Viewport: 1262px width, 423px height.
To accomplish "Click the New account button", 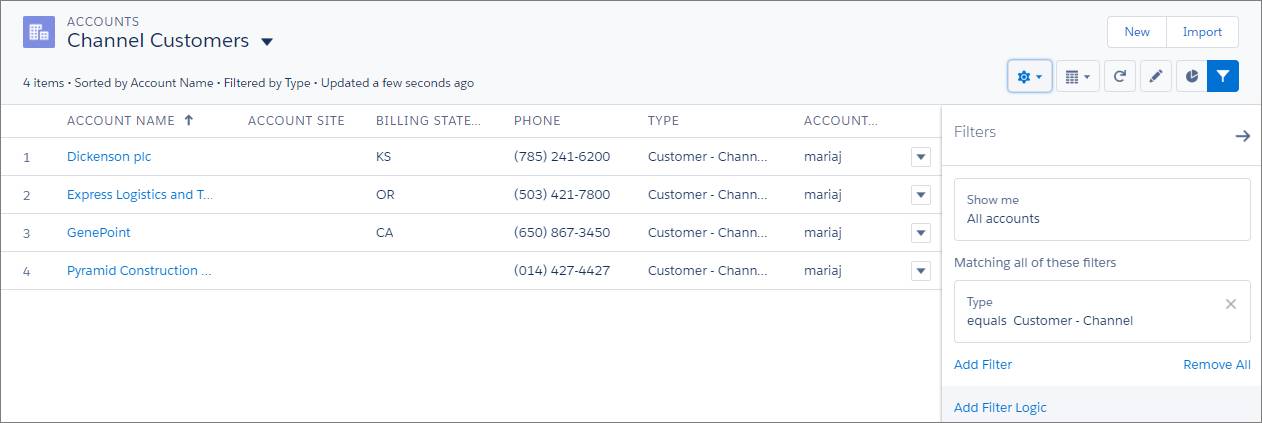I will coord(1136,32).
